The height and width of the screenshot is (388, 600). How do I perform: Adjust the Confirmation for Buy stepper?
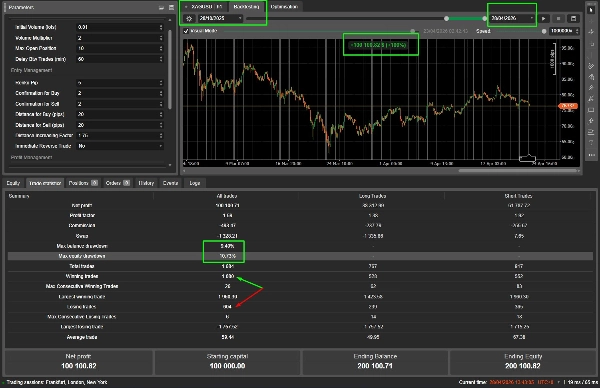[161, 93]
